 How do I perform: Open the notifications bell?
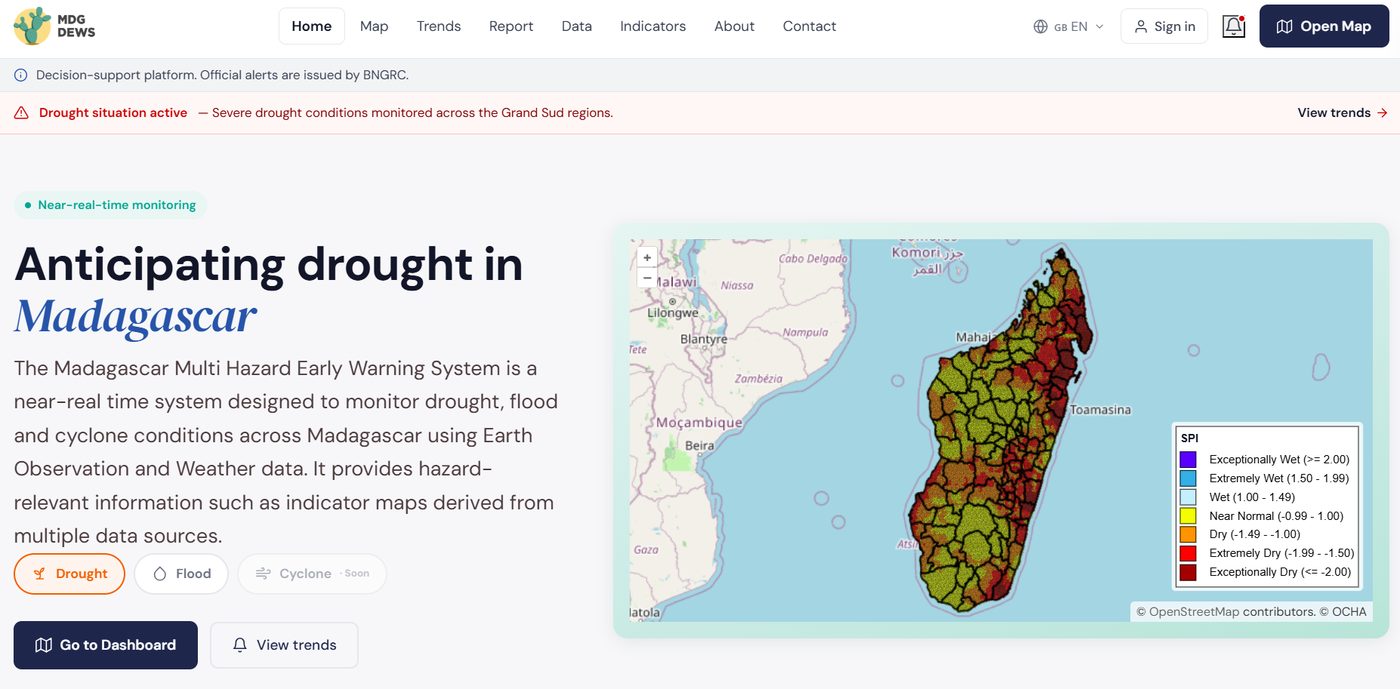(1234, 27)
